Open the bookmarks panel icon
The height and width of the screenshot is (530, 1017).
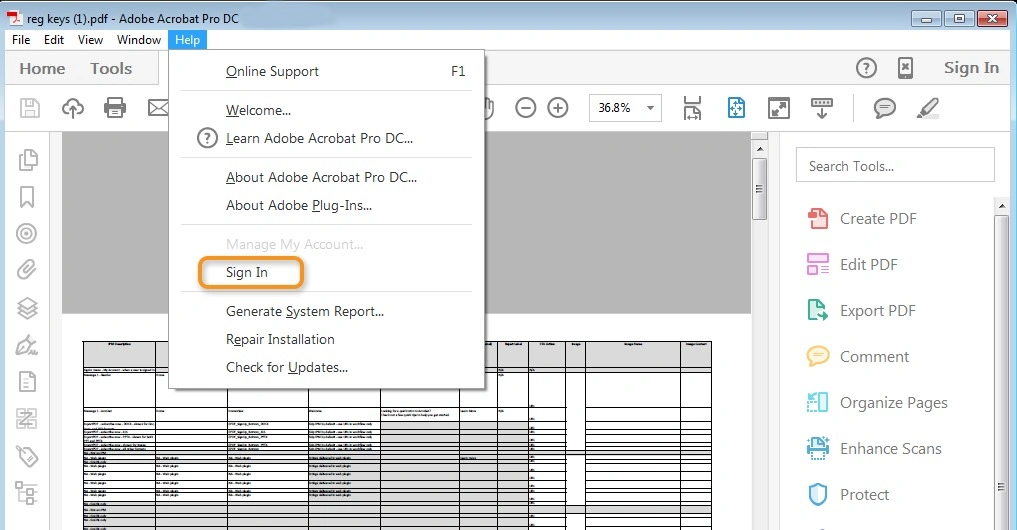point(27,197)
